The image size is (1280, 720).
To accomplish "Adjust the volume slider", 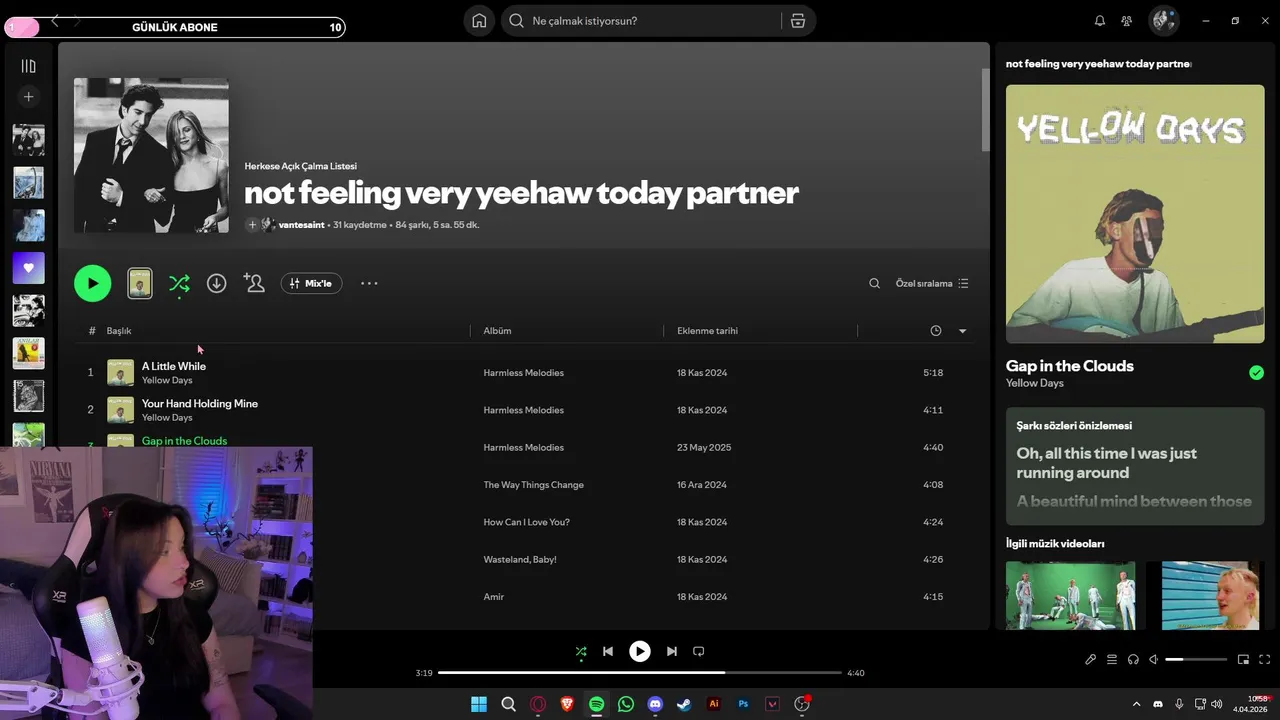I will (1196, 660).
